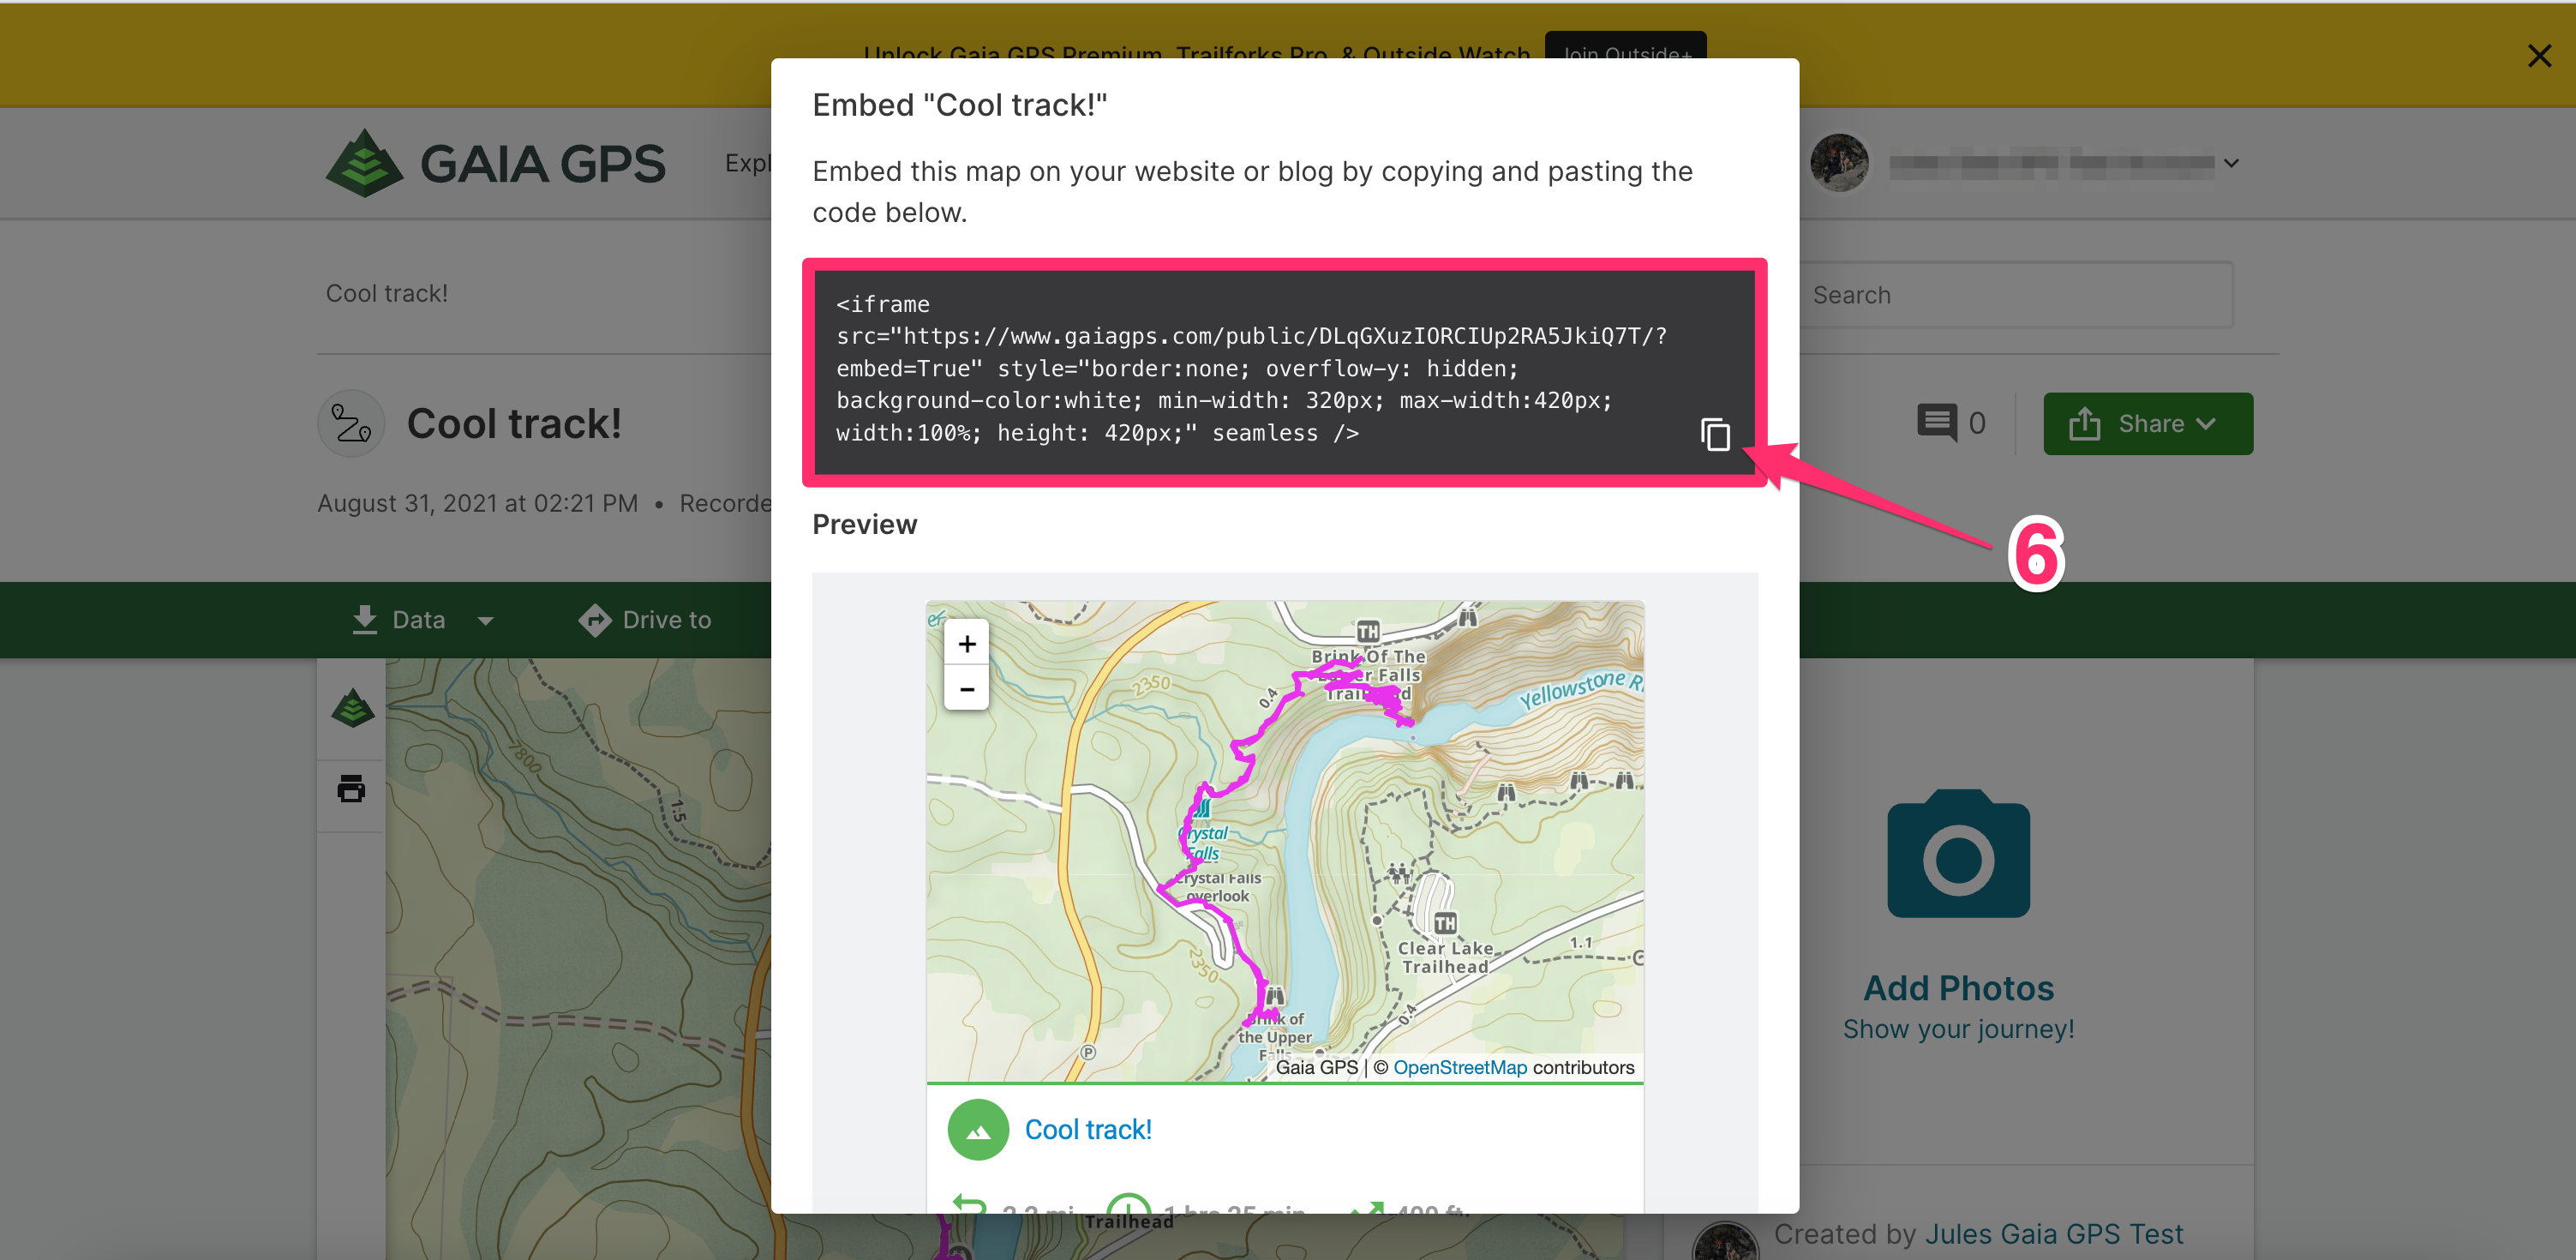Expand the user account menu chevron
The width and height of the screenshot is (2576, 1260).
tap(2231, 163)
